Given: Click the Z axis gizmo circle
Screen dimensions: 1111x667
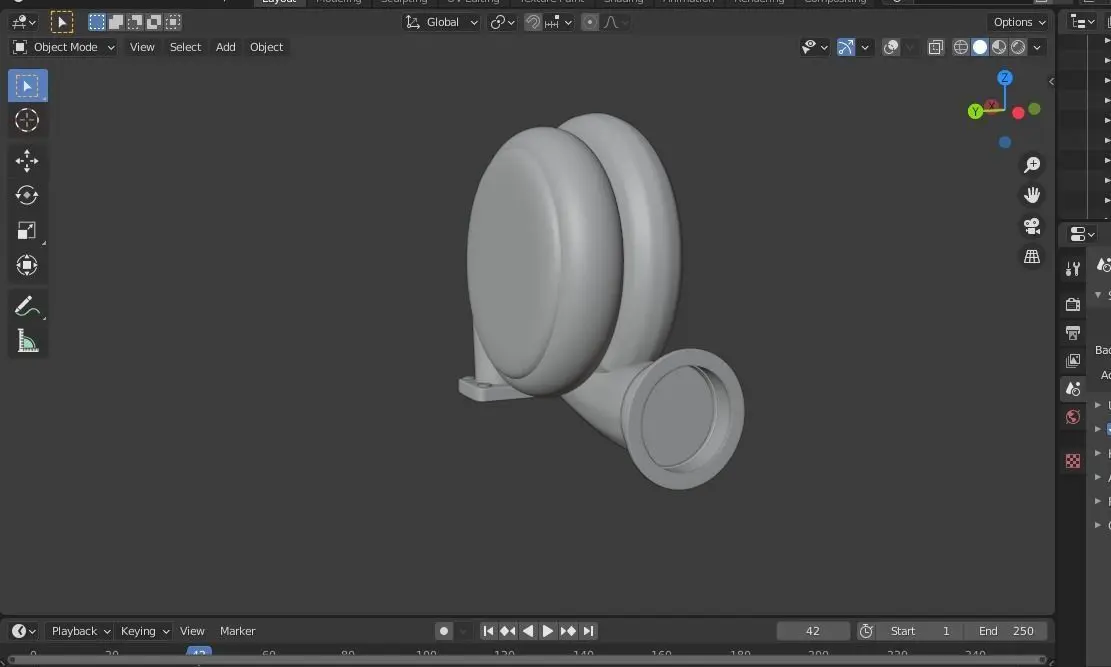Looking at the screenshot, I should (1005, 78).
